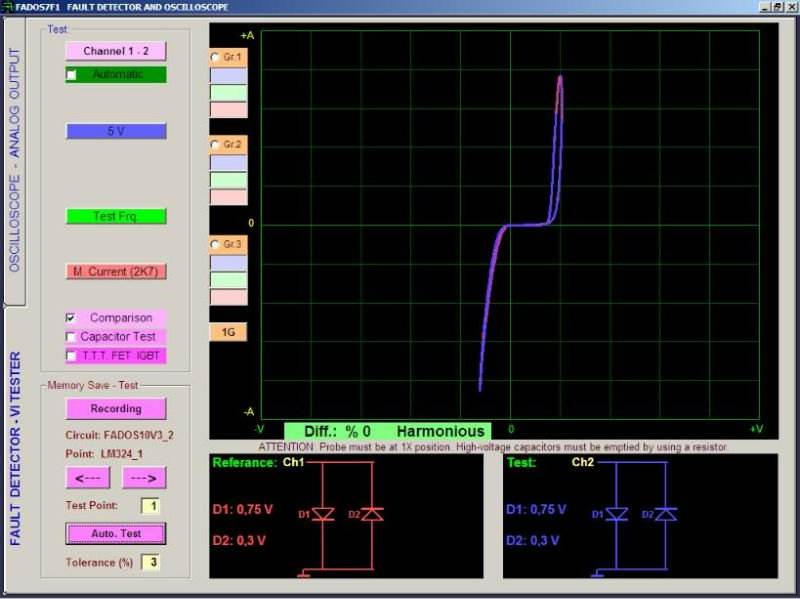Click the 1G graph button
The width and height of the screenshot is (800, 599).
[x=227, y=332]
